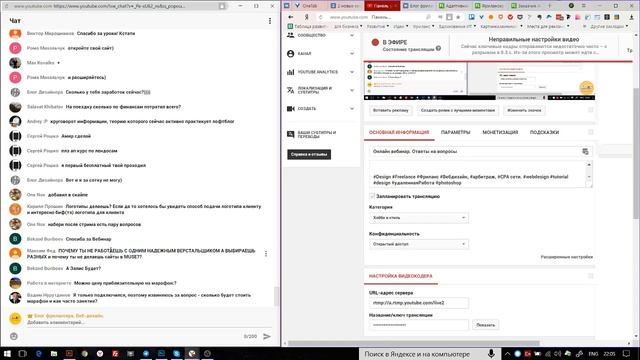Toggle collapse box on Основная информация panel
Image resolution: width=640 pixels, height=360 pixels.
click(591, 132)
